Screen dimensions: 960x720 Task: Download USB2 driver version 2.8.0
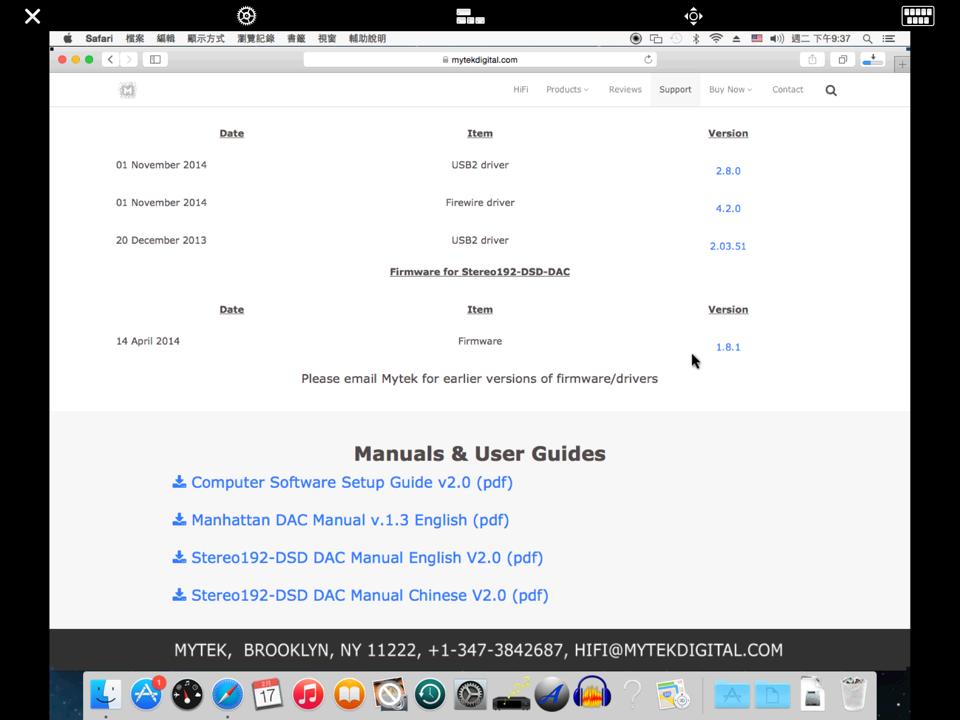(x=728, y=171)
